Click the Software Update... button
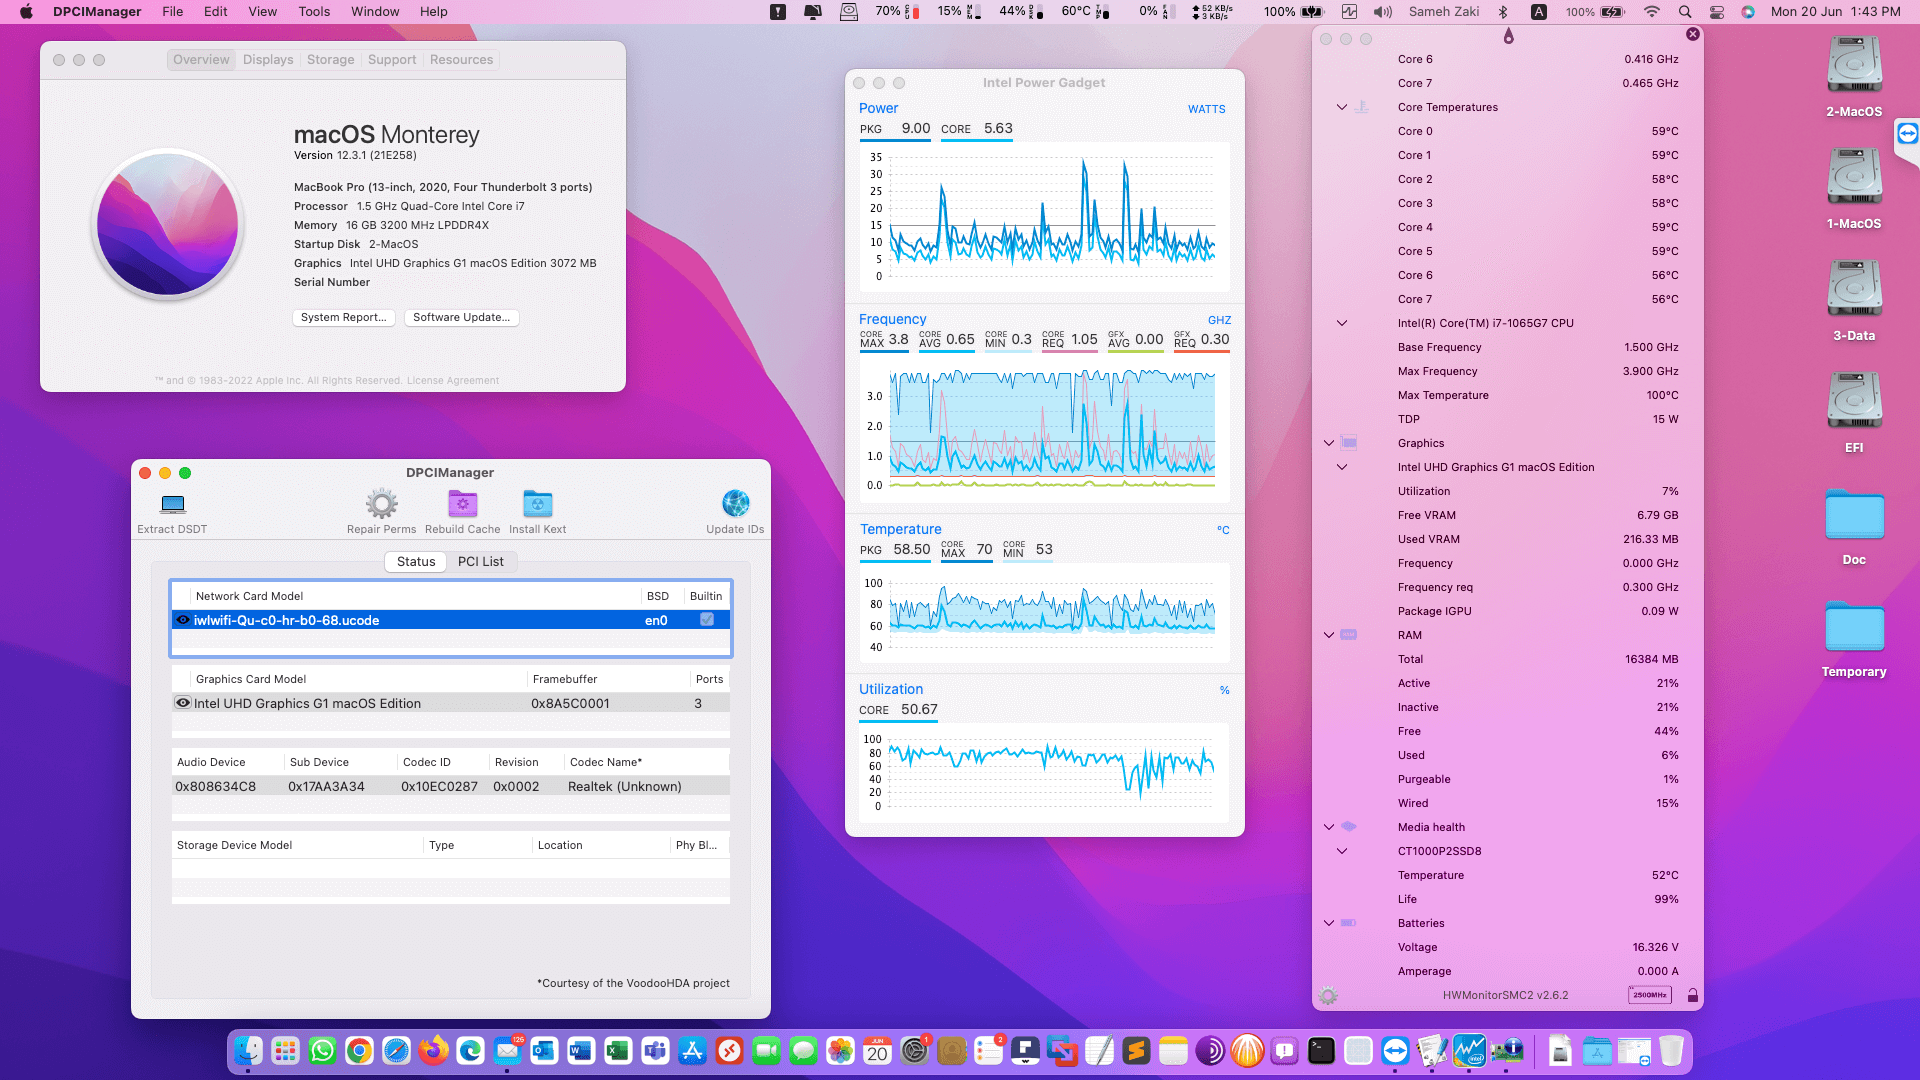 [461, 317]
